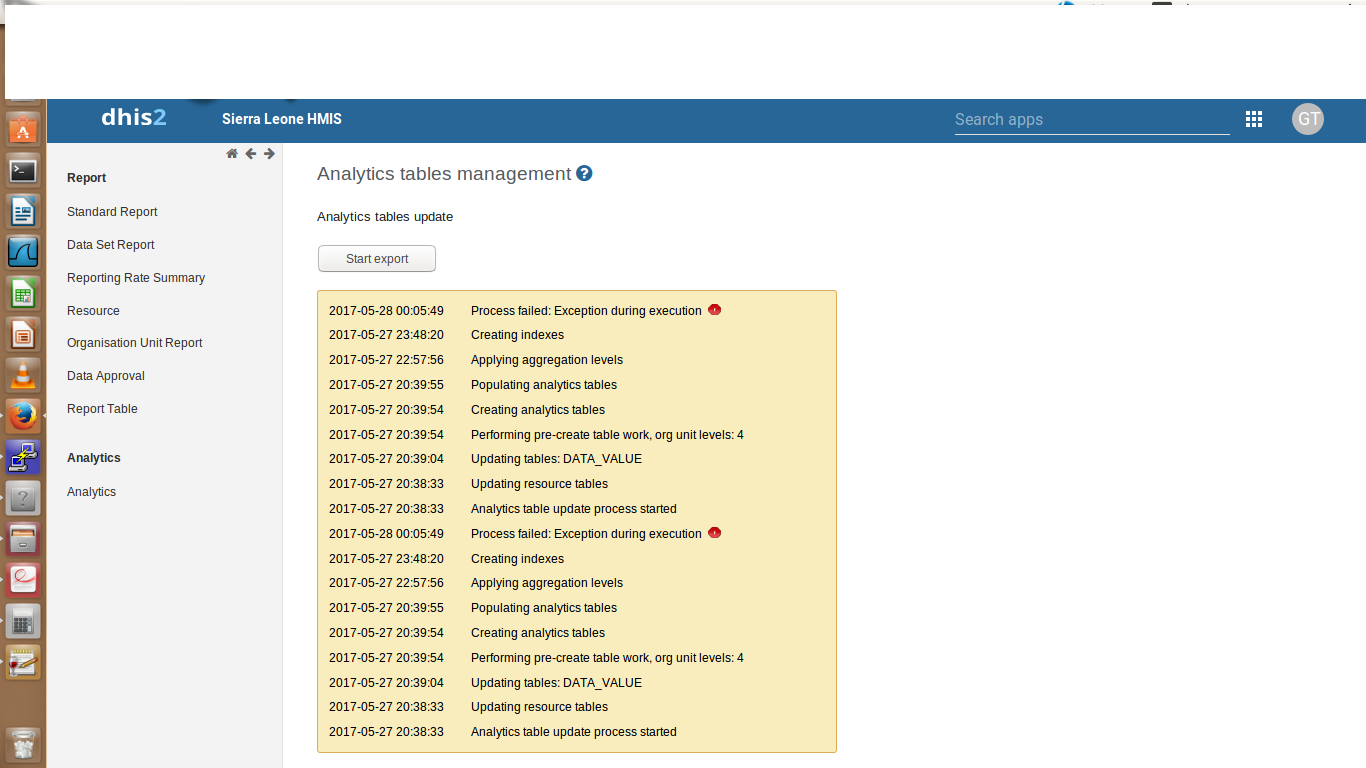Click the first "Updating tables: DATA_VALUE" log entry
This screenshot has width=1366, height=768.
coord(556,459)
